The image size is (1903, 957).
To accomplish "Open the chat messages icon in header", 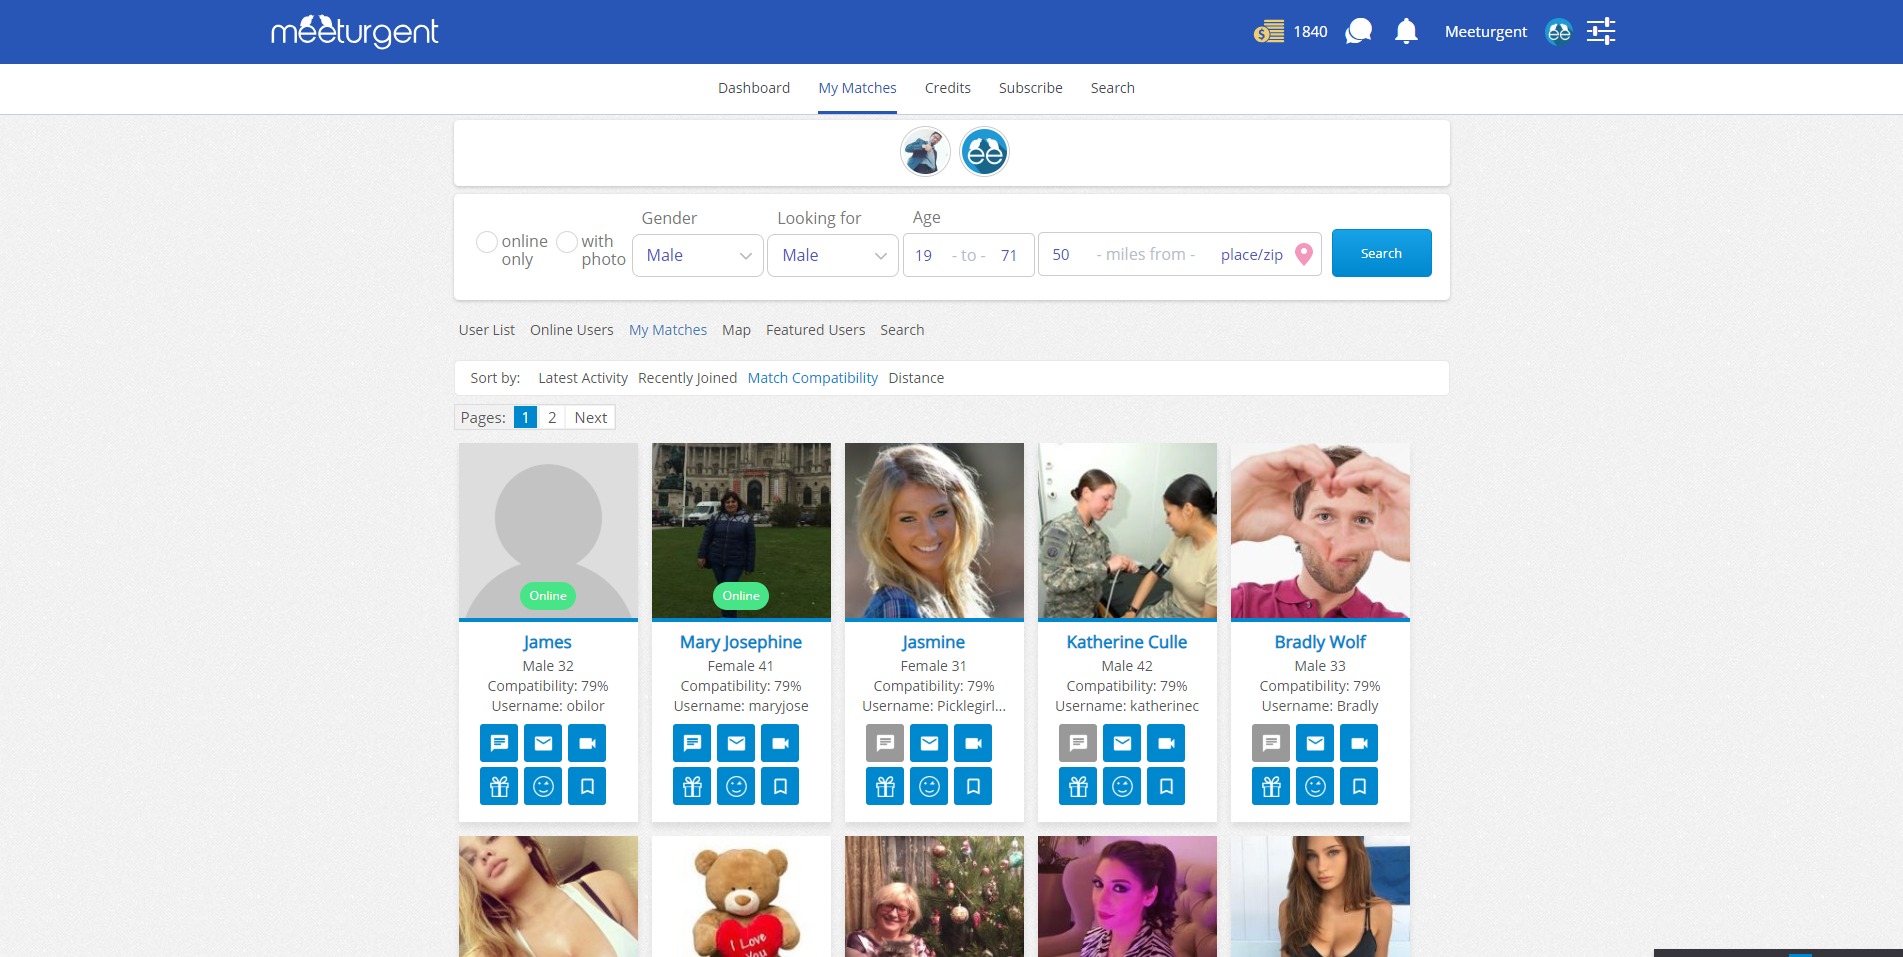I will click(1358, 32).
